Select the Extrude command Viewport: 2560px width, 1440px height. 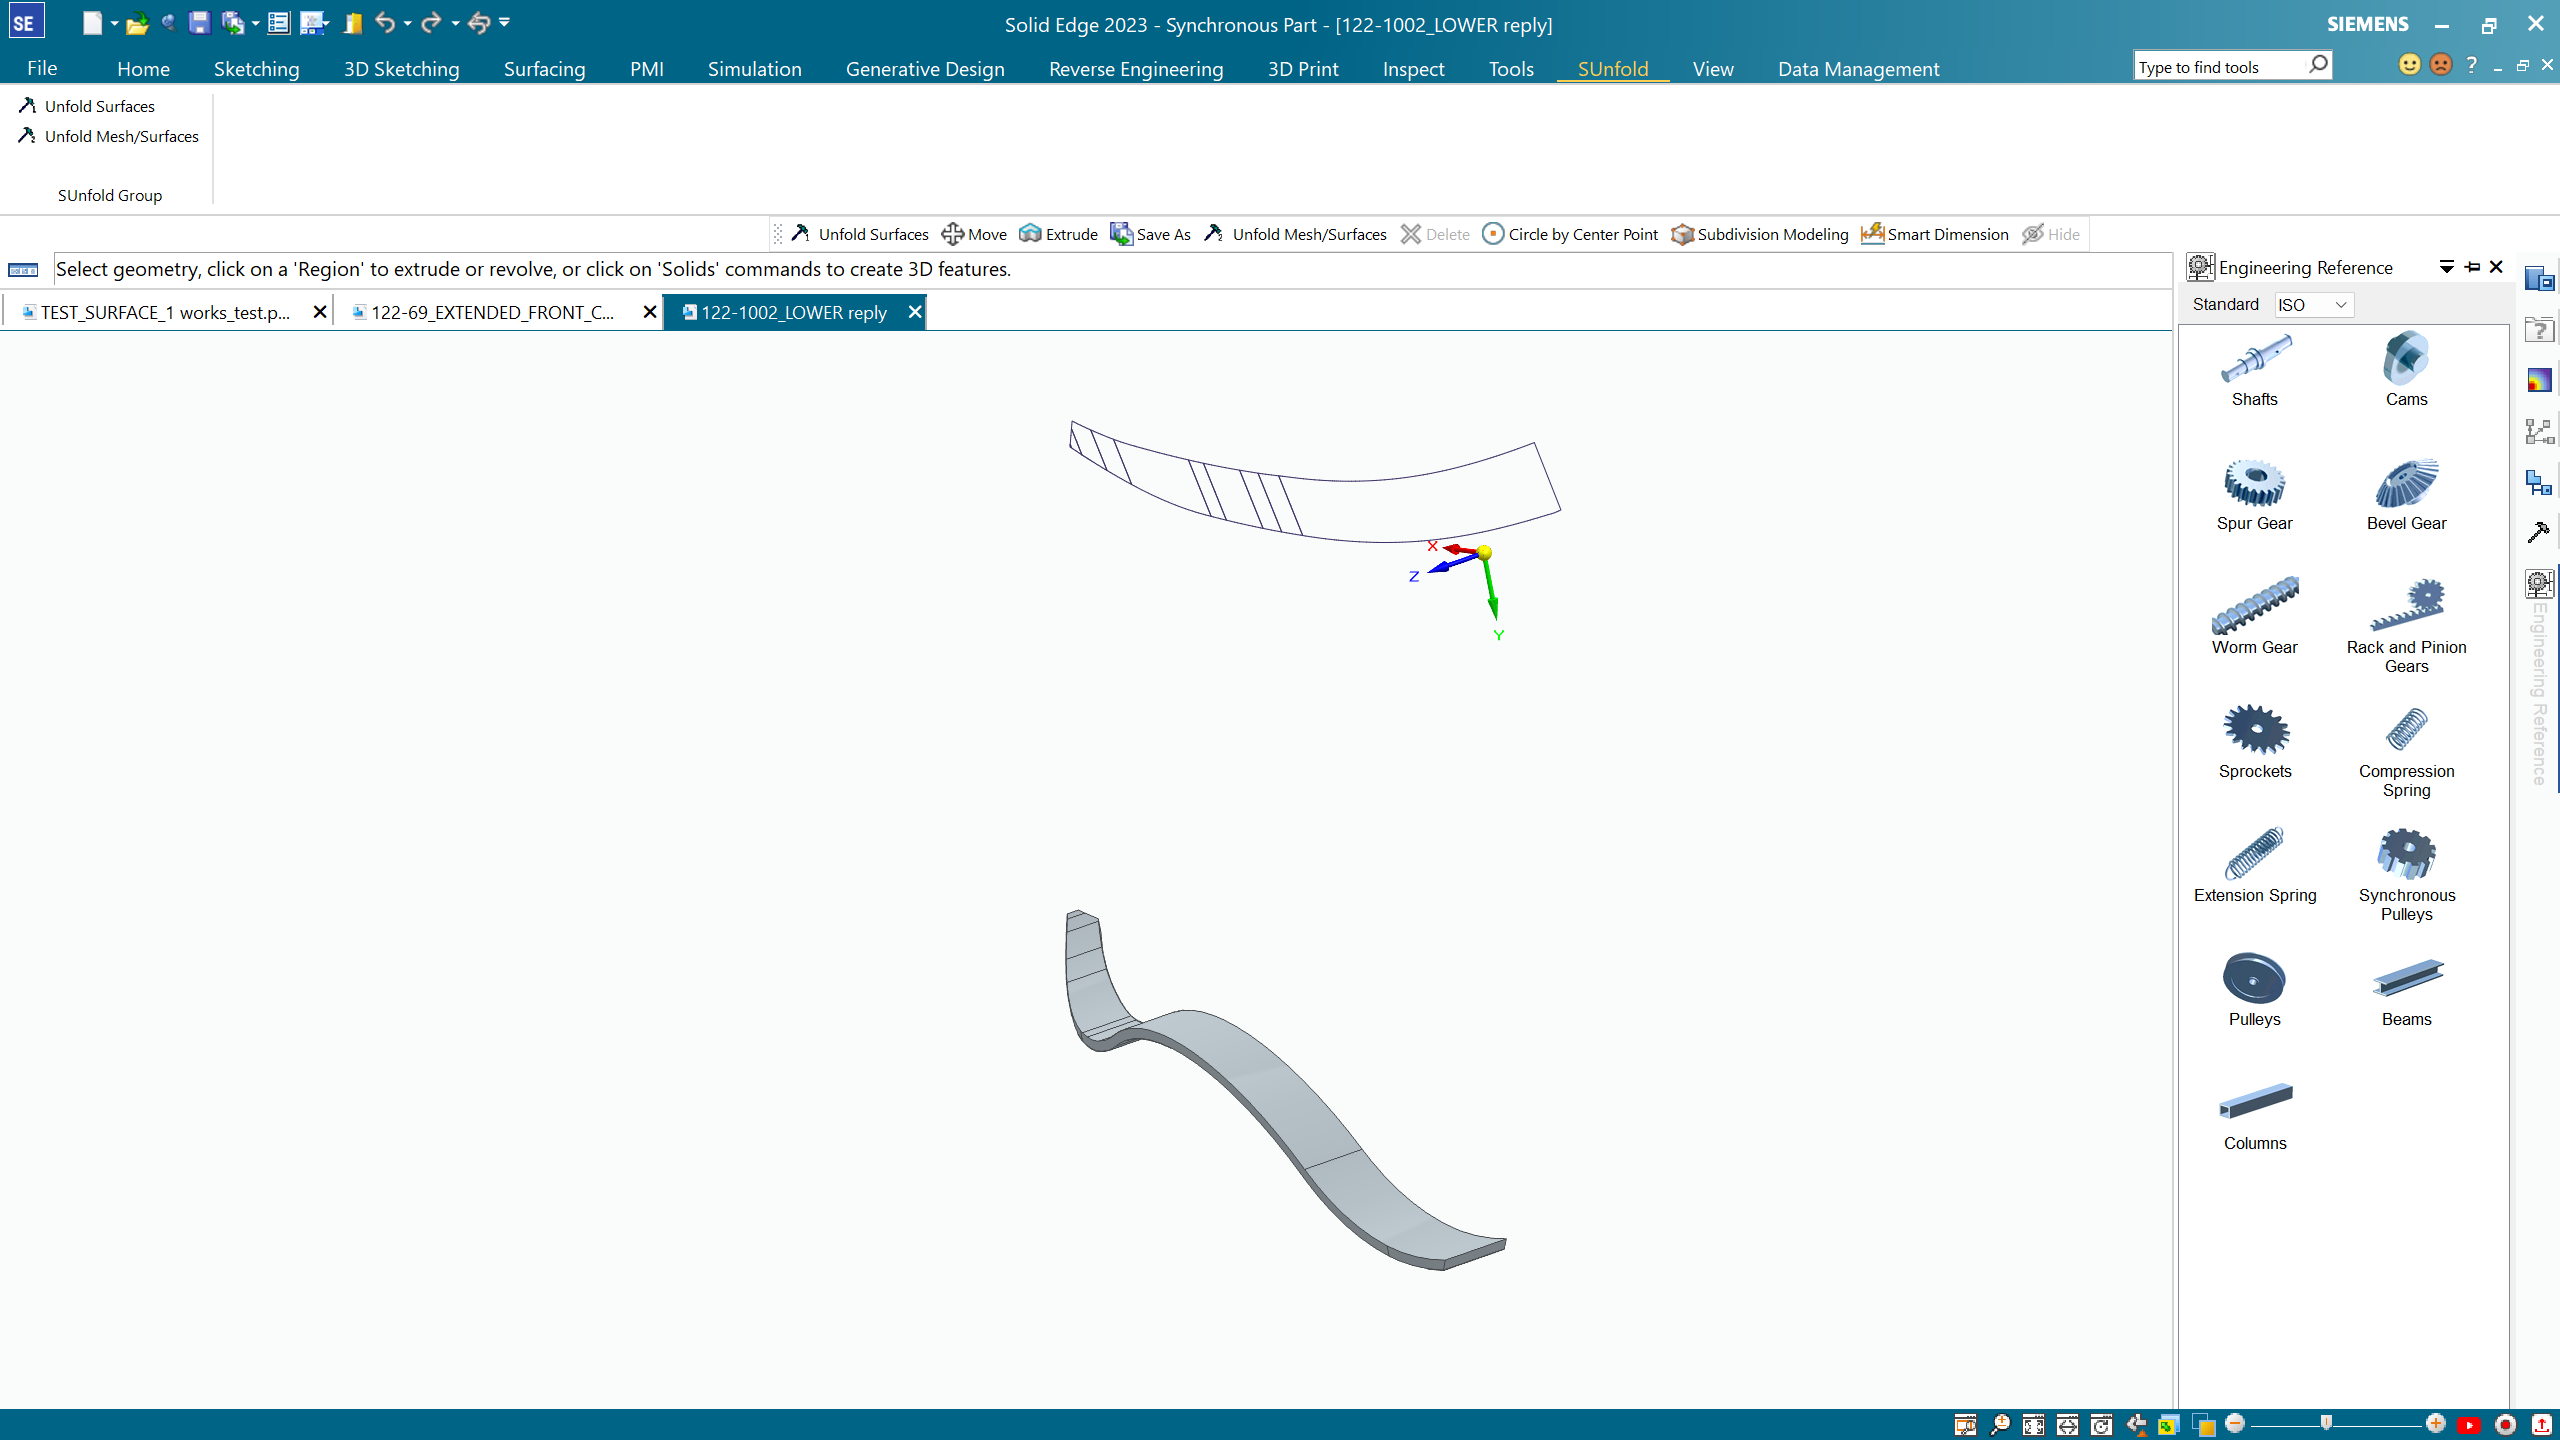[1058, 234]
